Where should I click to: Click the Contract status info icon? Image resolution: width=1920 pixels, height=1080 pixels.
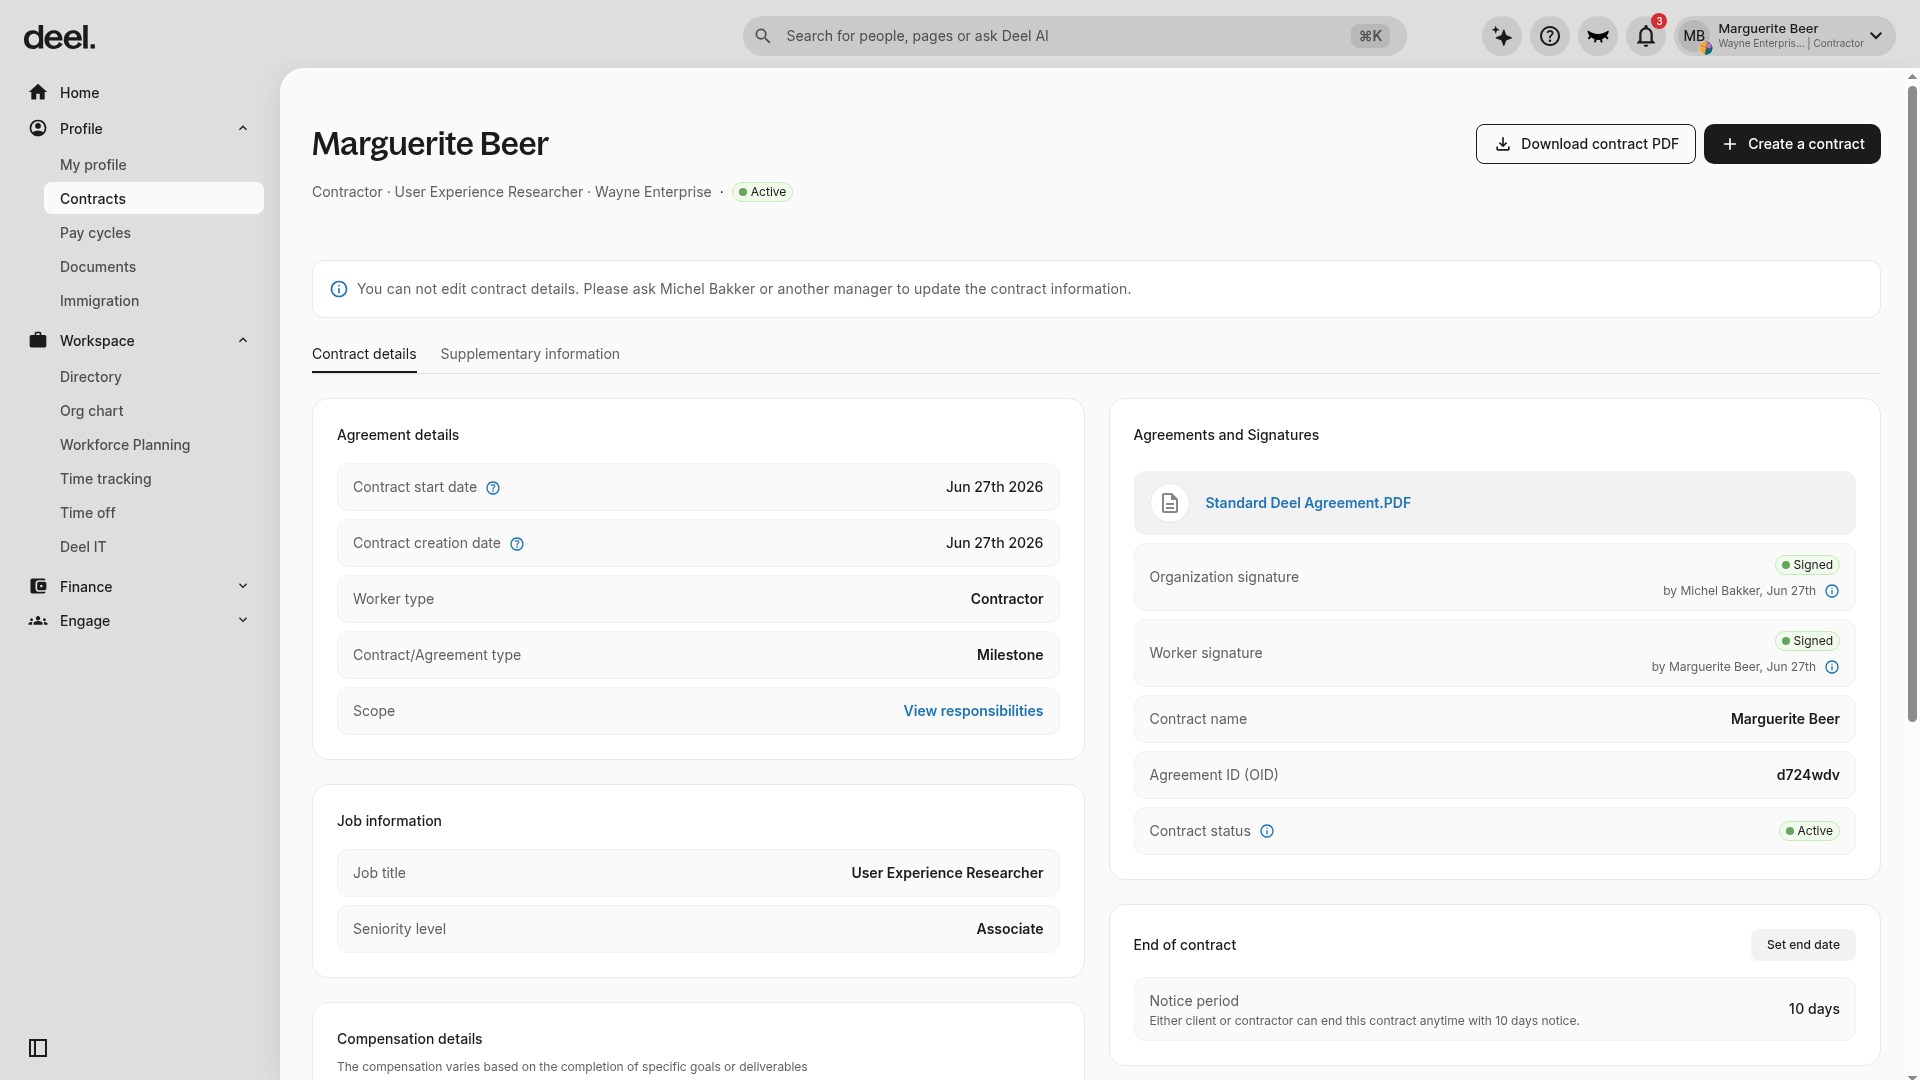(1267, 831)
